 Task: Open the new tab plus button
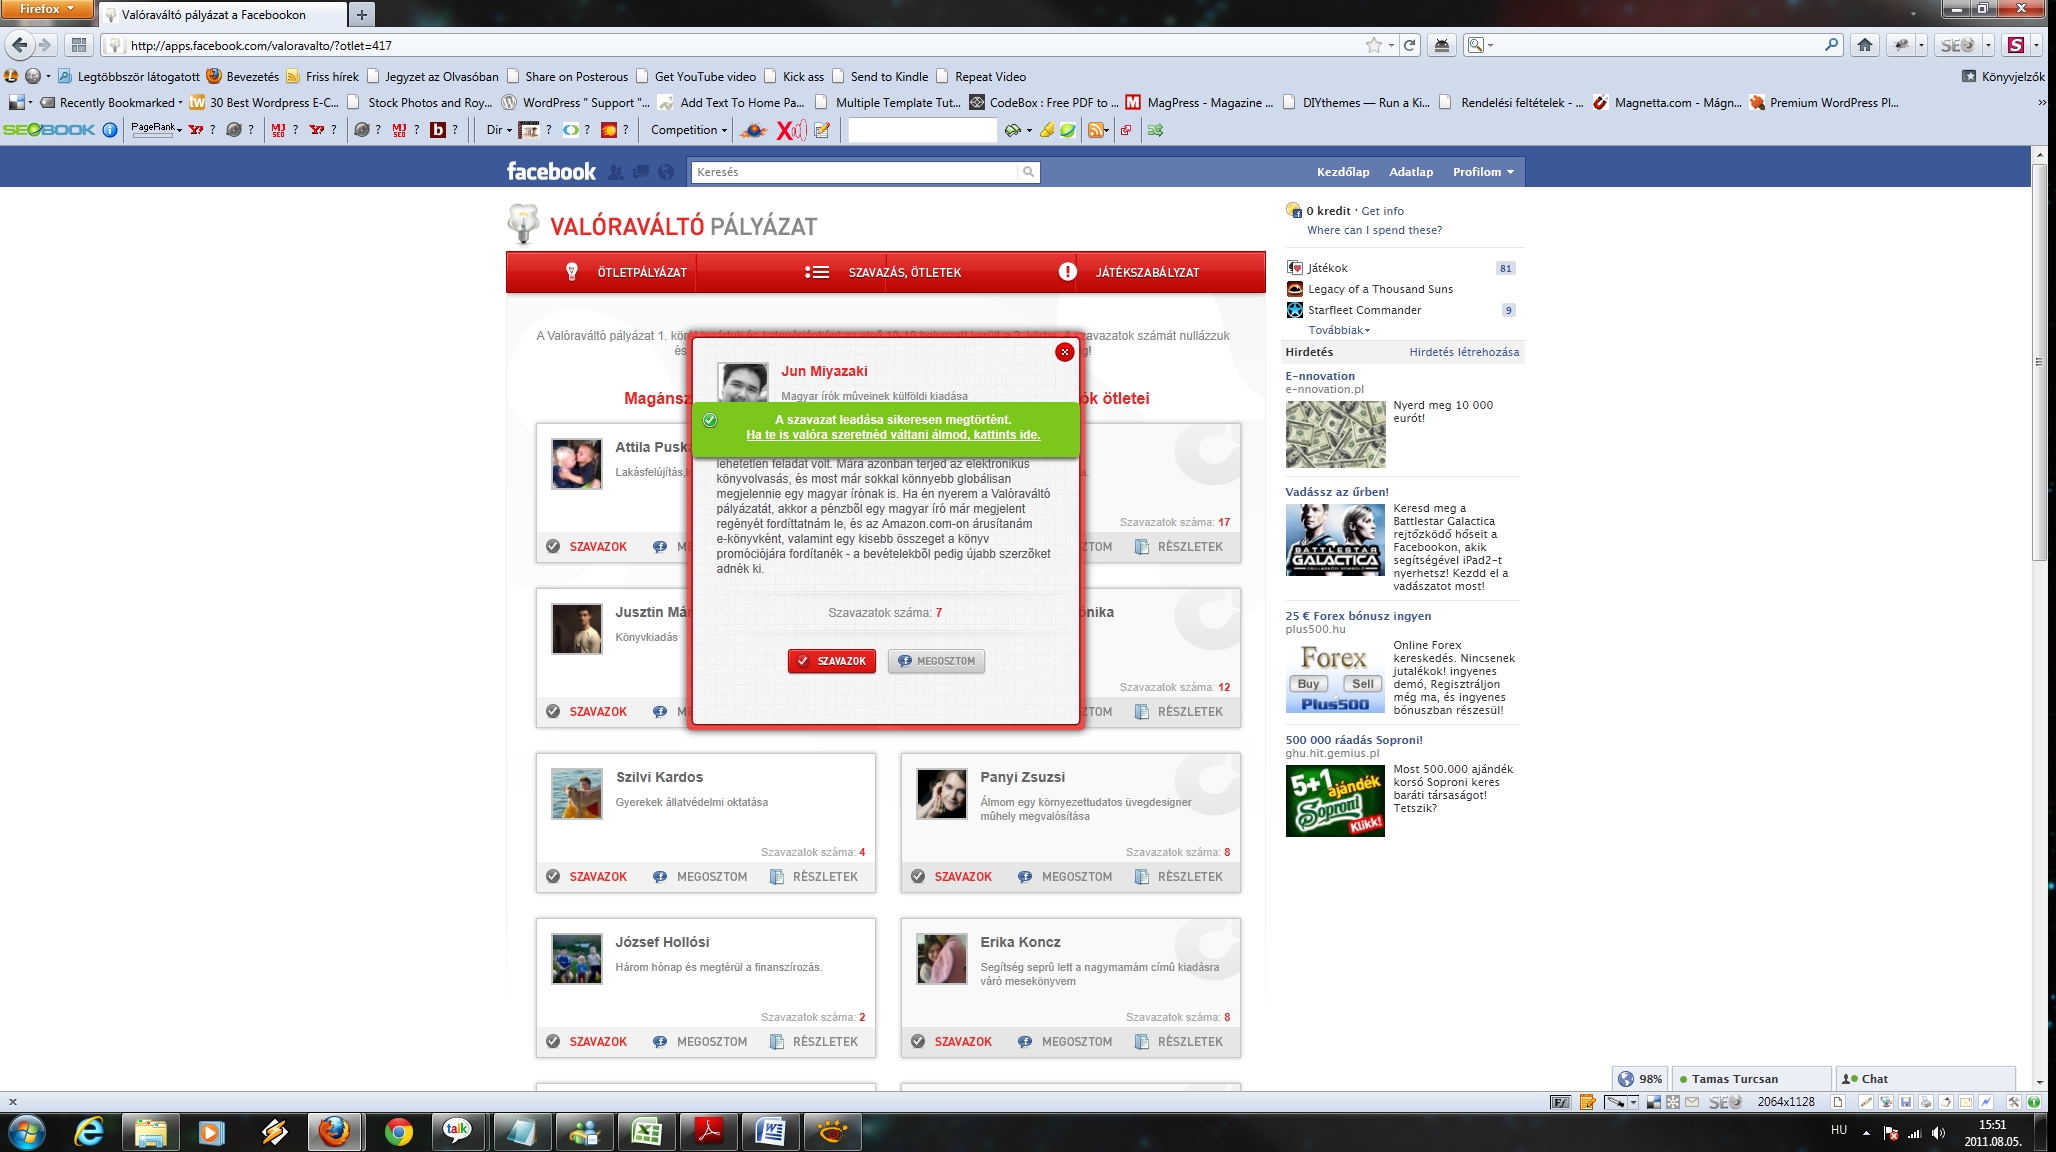point(362,14)
